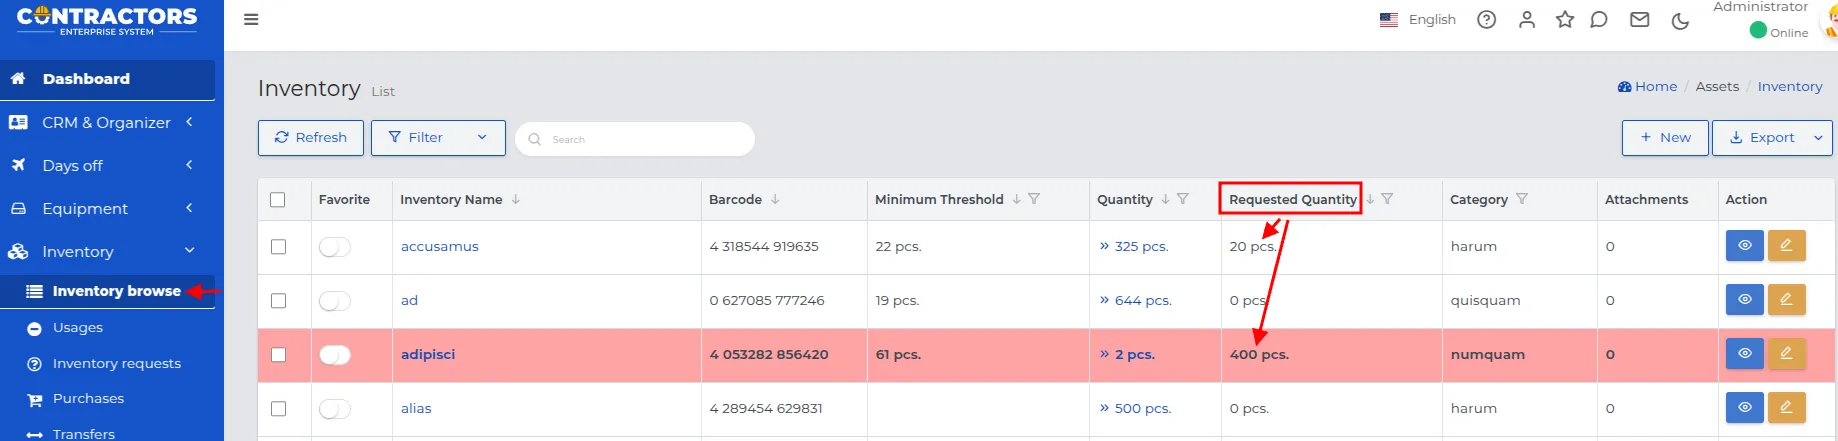Image resolution: width=1838 pixels, height=441 pixels.
Task: Check the checkbox for ad row
Action: [x=279, y=301]
